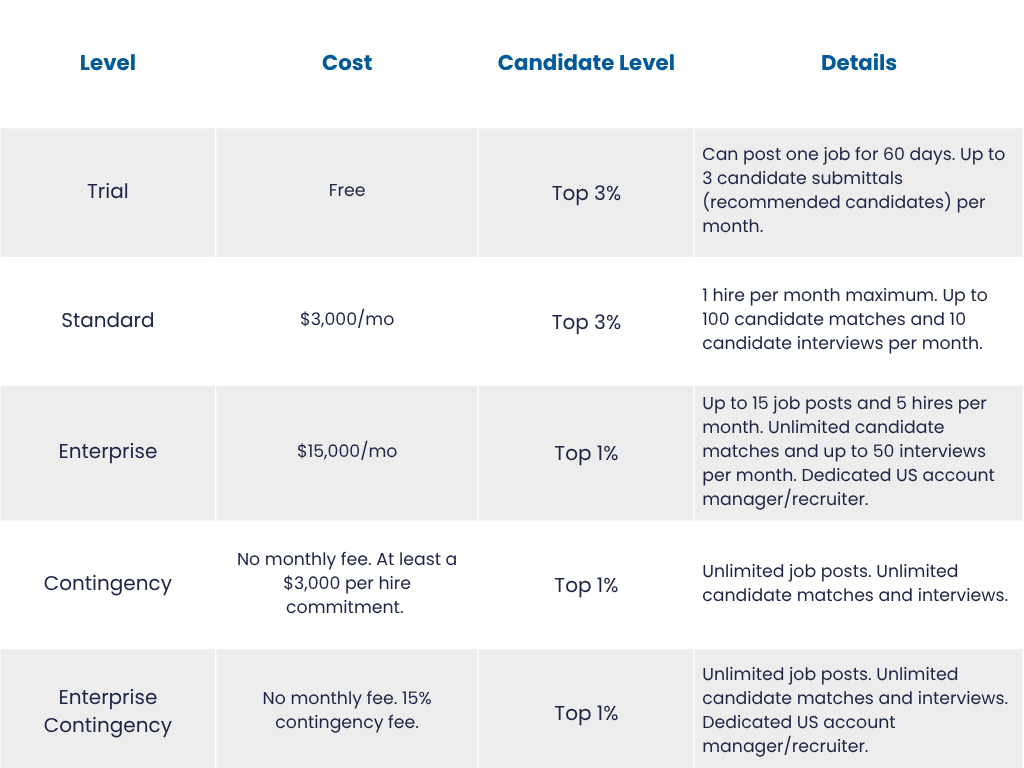Select the Contingency level cell
The height and width of the screenshot is (768, 1024).
108,583
